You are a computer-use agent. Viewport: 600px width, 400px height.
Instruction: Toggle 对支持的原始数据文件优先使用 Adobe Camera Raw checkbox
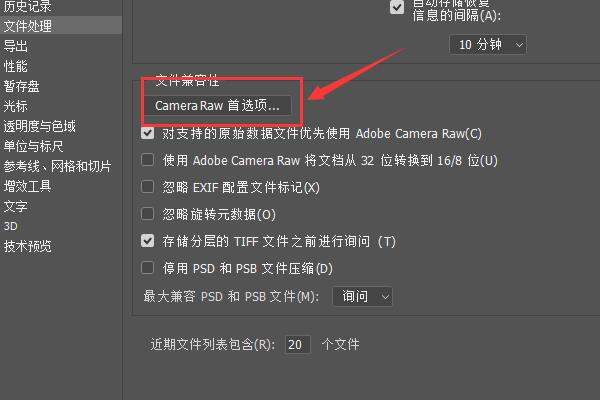click(x=148, y=133)
